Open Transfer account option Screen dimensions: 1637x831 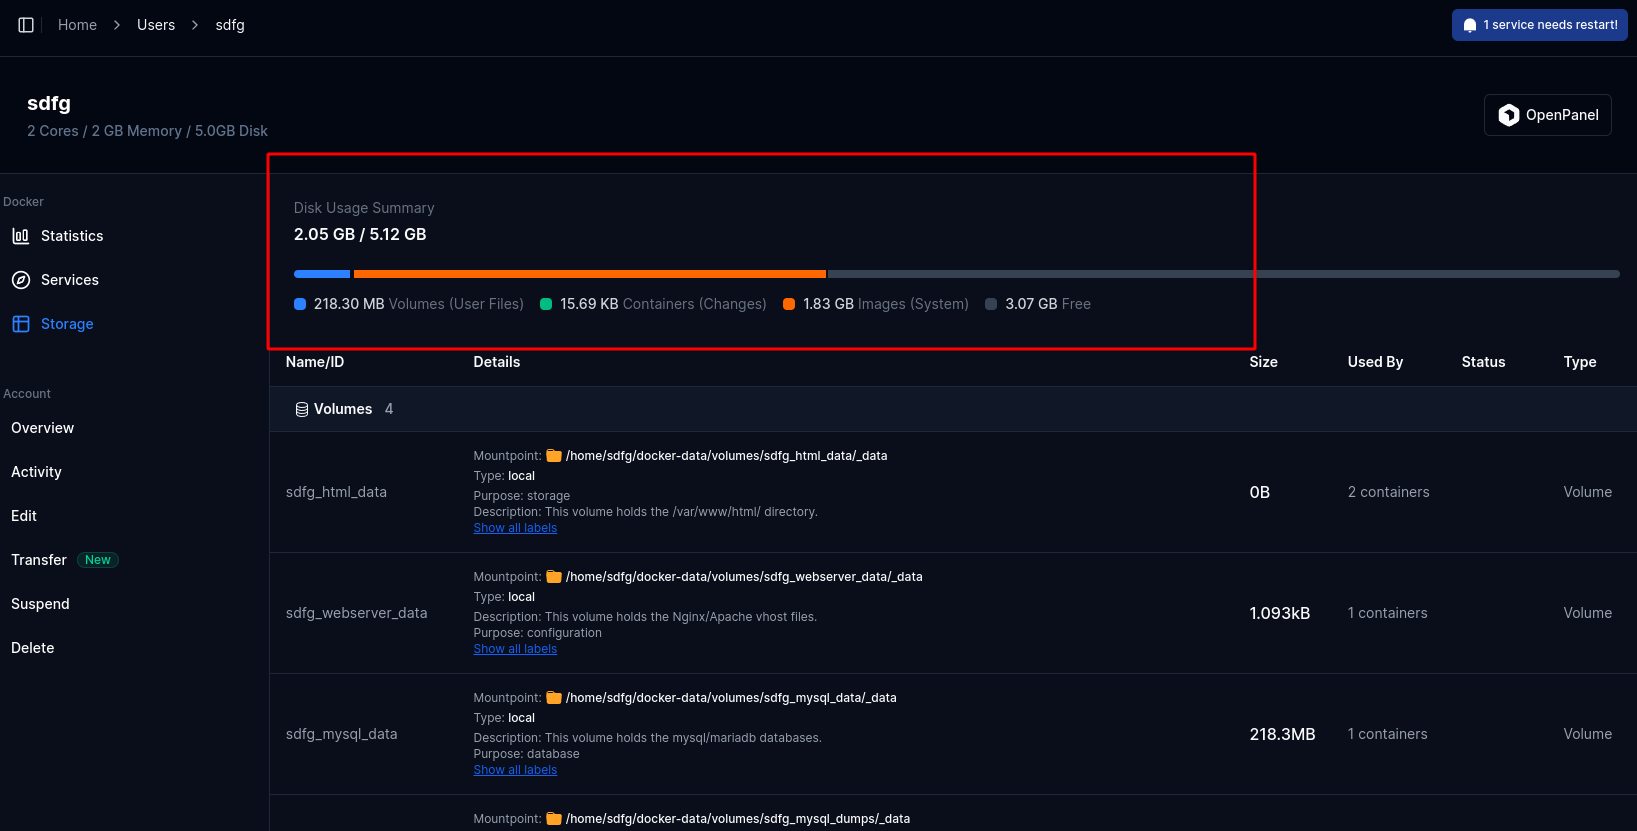click(39, 560)
